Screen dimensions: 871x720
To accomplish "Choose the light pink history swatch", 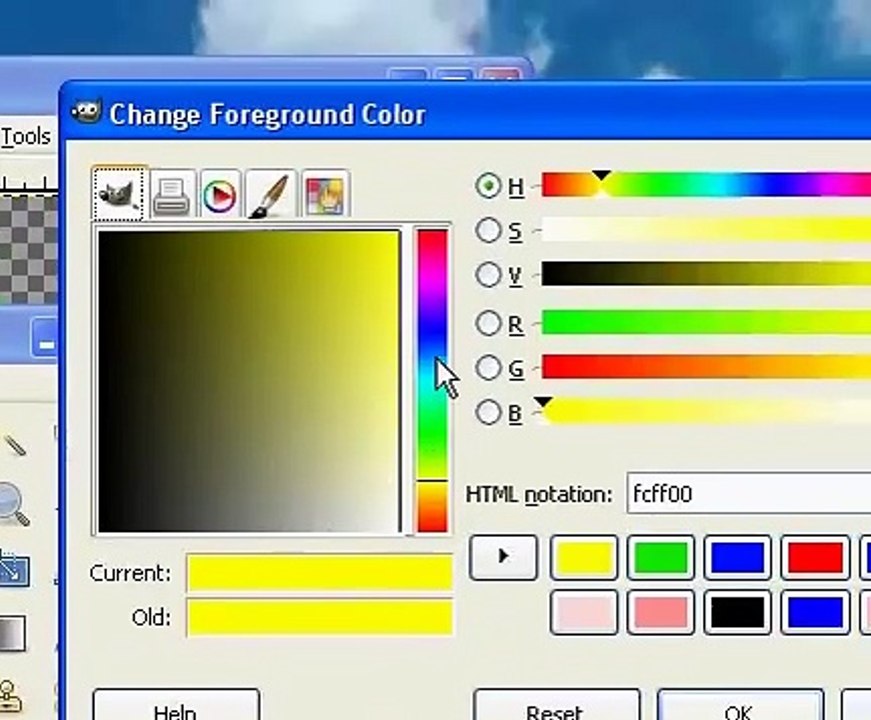I will coord(584,612).
